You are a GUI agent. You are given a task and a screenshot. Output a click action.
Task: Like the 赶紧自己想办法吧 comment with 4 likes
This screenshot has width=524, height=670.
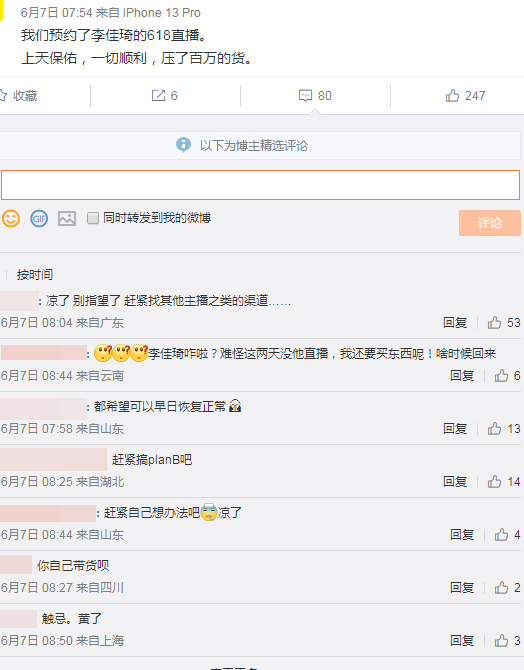coord(501,535)
